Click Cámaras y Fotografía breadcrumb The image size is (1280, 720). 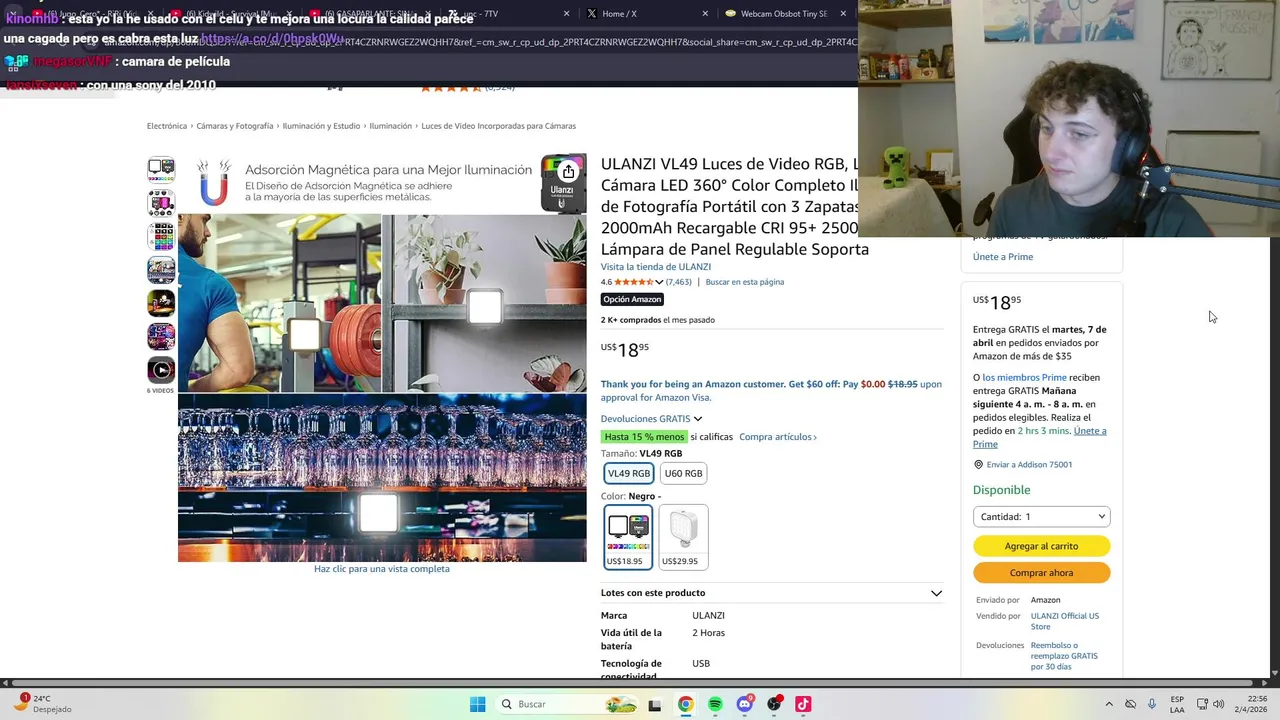click(x=235, y=126)
